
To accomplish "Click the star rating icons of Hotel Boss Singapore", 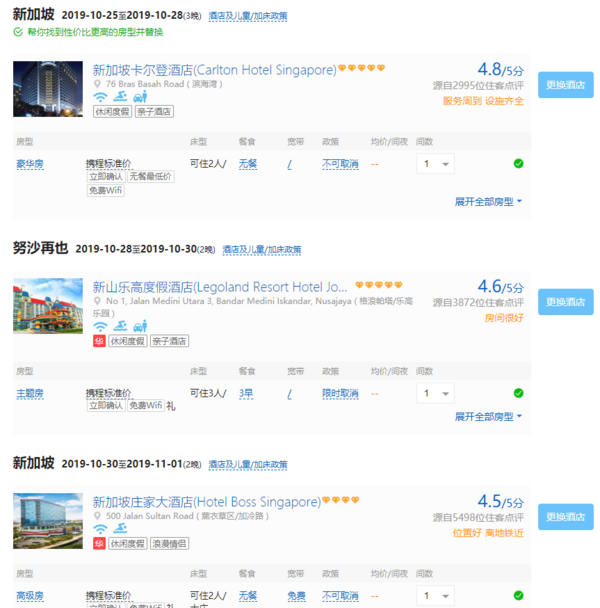I will (341, 500).
